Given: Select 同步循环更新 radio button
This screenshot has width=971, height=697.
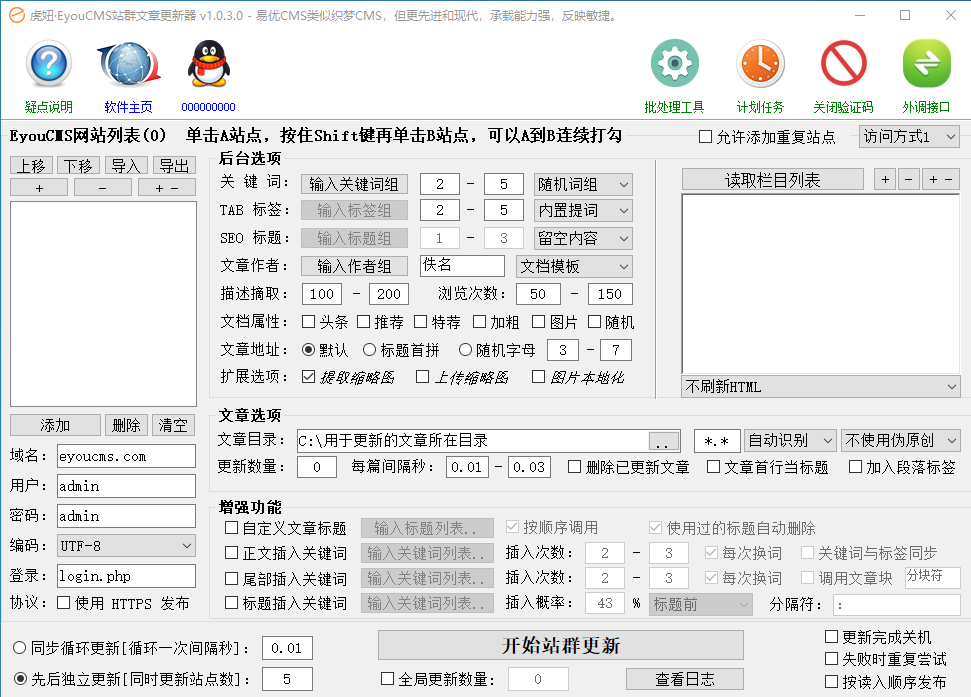Looking at the screenshot, I should coord(20,647).
